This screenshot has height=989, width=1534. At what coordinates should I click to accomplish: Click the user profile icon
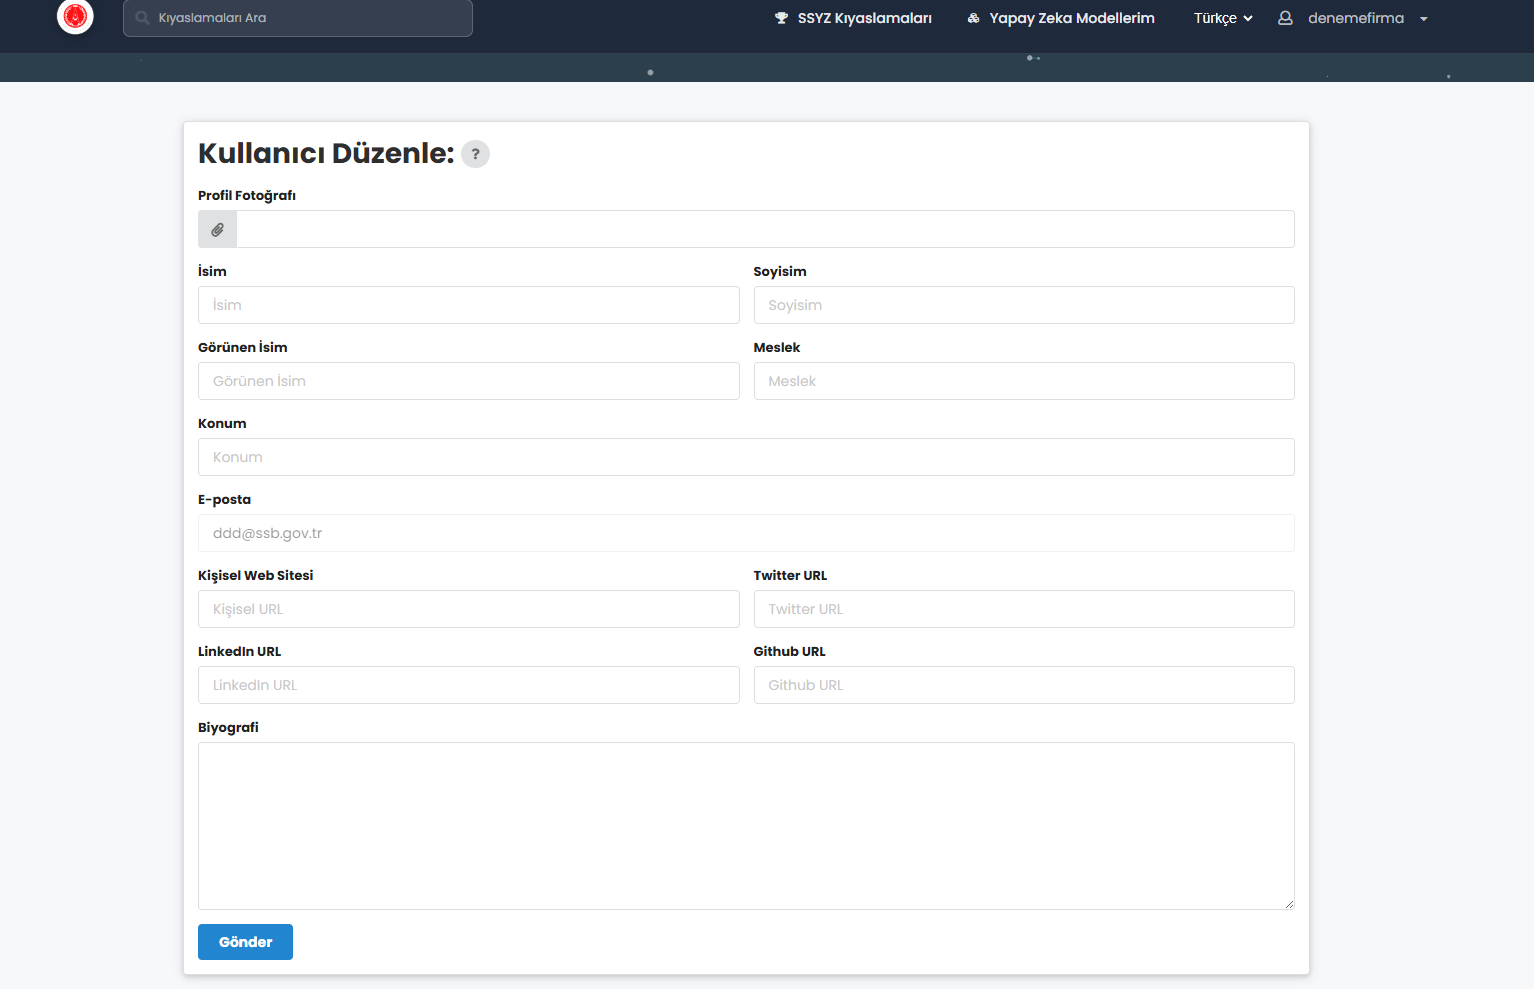pyautogui.click(x=1285, y=18)
